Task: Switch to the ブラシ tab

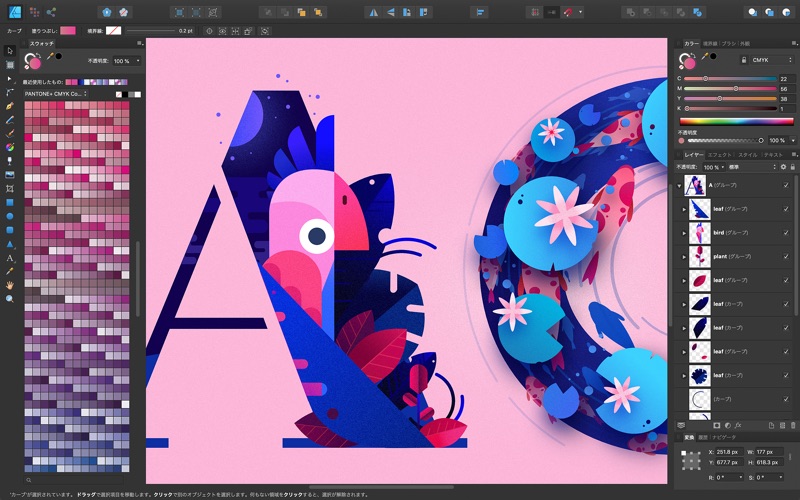Action: click(729, 44)
